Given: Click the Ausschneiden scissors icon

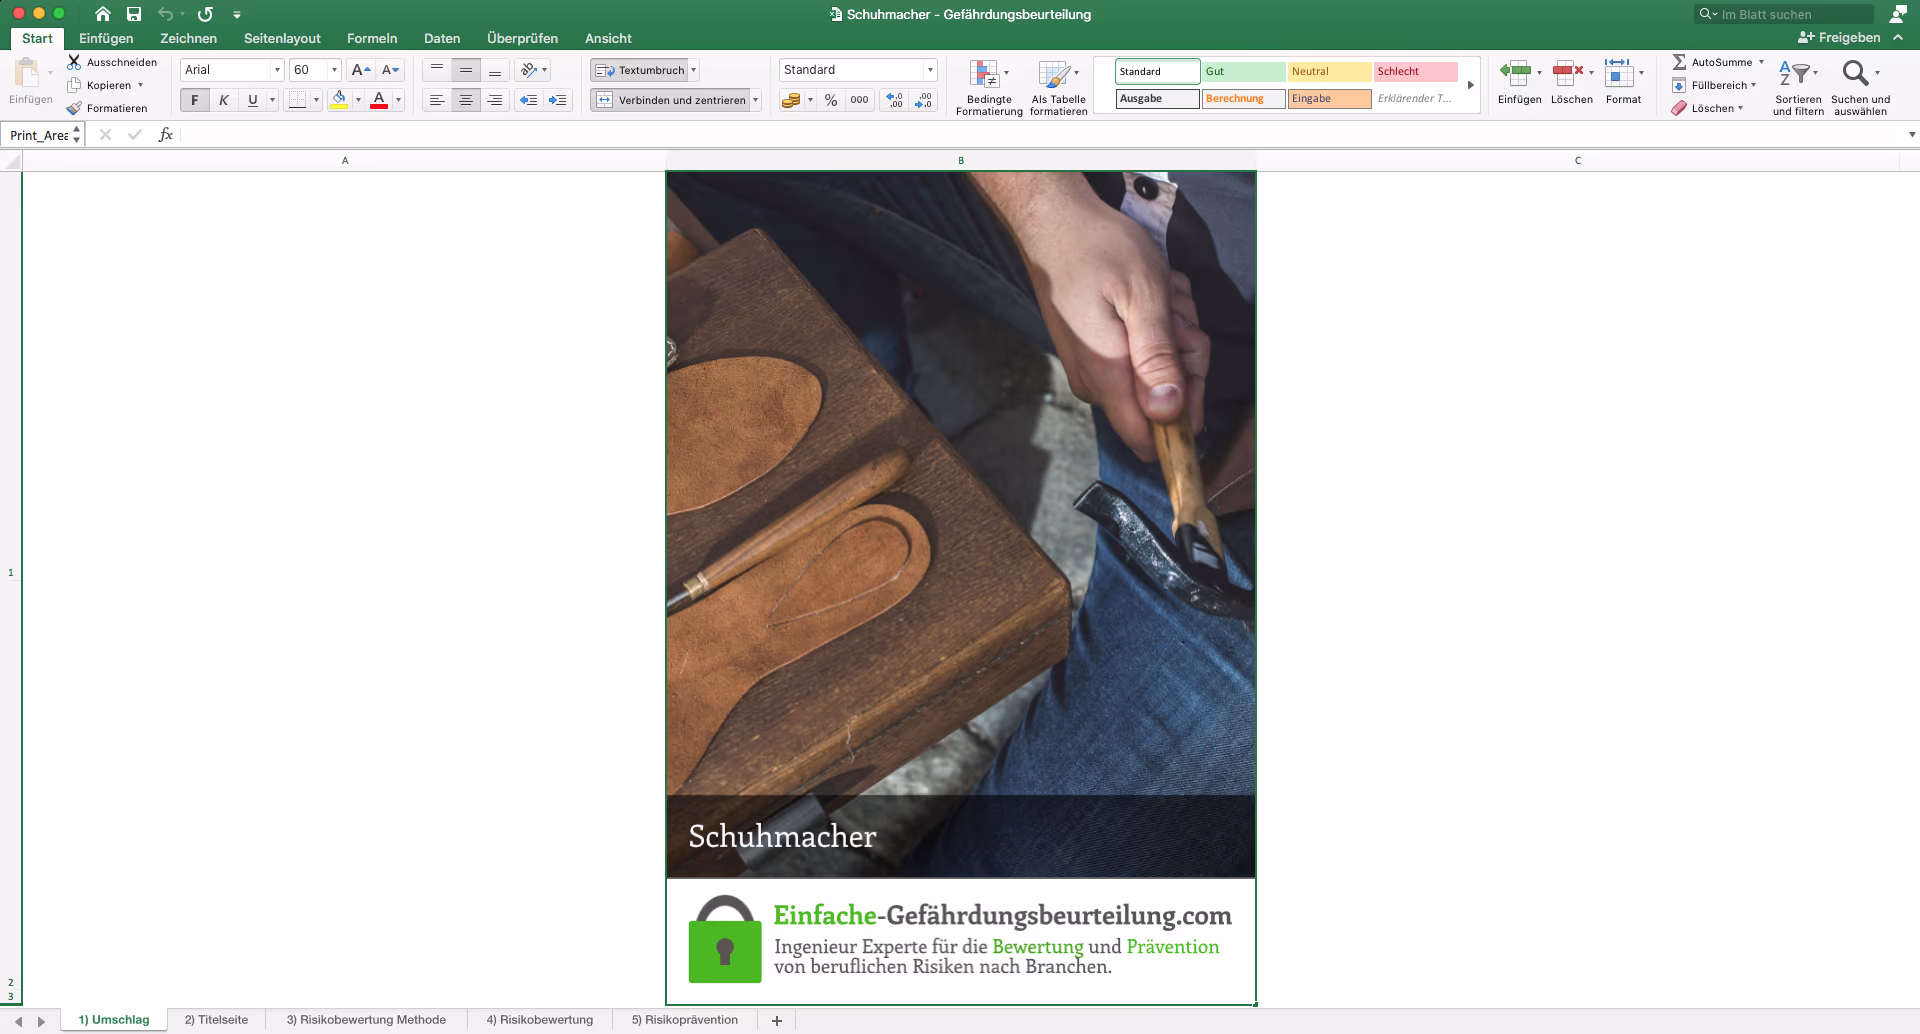Looking at the screenshot, I should coord(74,62).
